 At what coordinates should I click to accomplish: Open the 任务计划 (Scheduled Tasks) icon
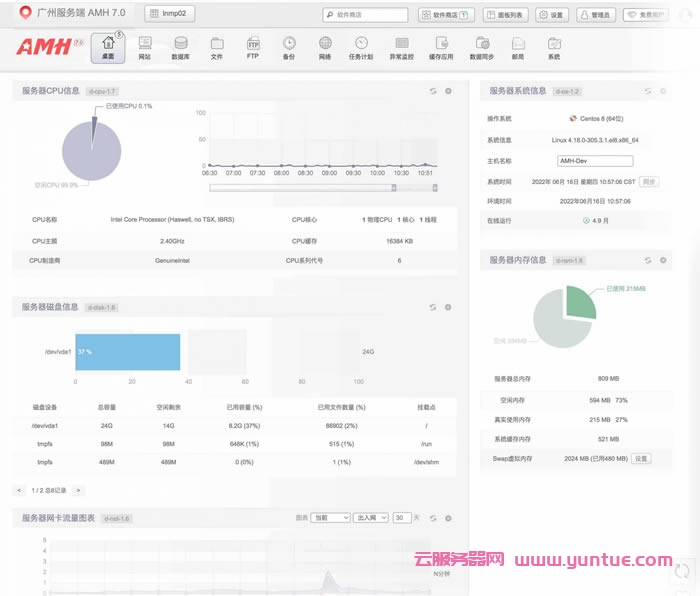click(360, 47)
